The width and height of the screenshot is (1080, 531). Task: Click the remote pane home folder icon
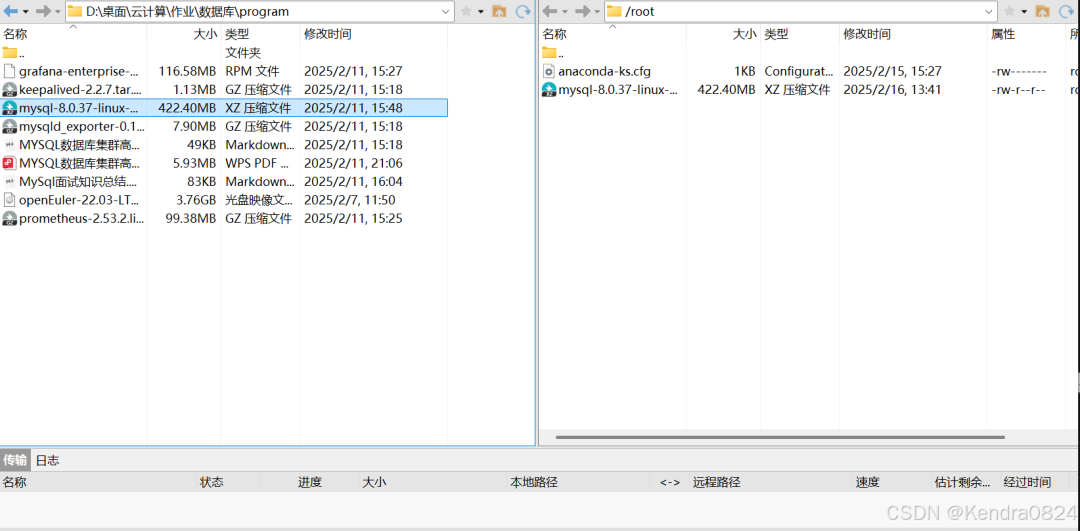pos(1043,11)
